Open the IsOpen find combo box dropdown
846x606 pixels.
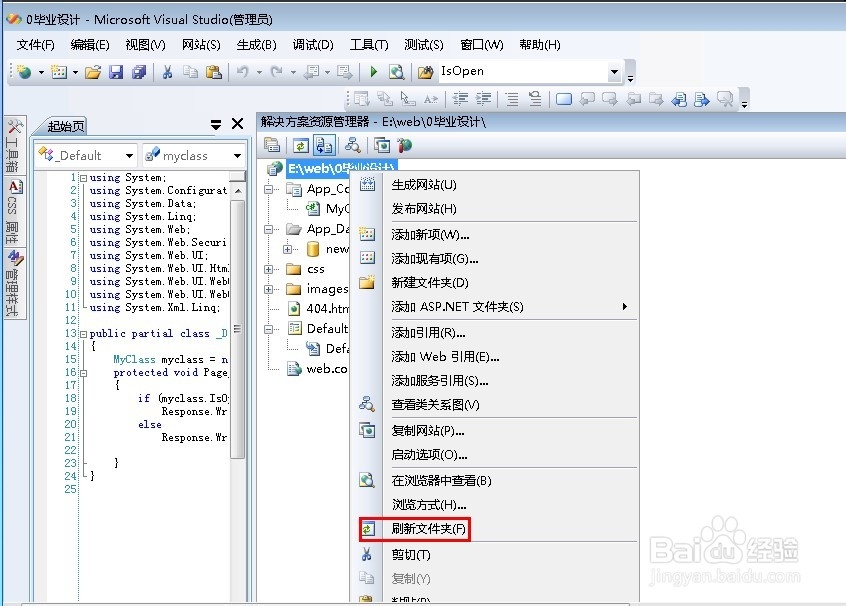click(x=614, y=71)
